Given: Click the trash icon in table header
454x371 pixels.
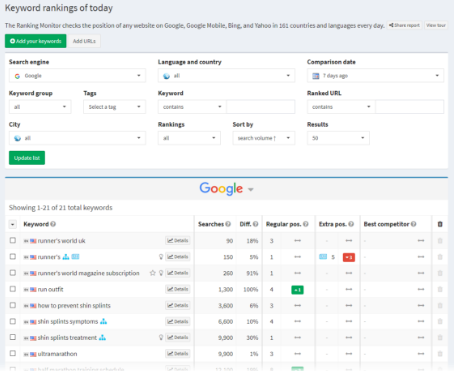Looking at the screenshot, I should pyautogui.click(x=440, y=224).
